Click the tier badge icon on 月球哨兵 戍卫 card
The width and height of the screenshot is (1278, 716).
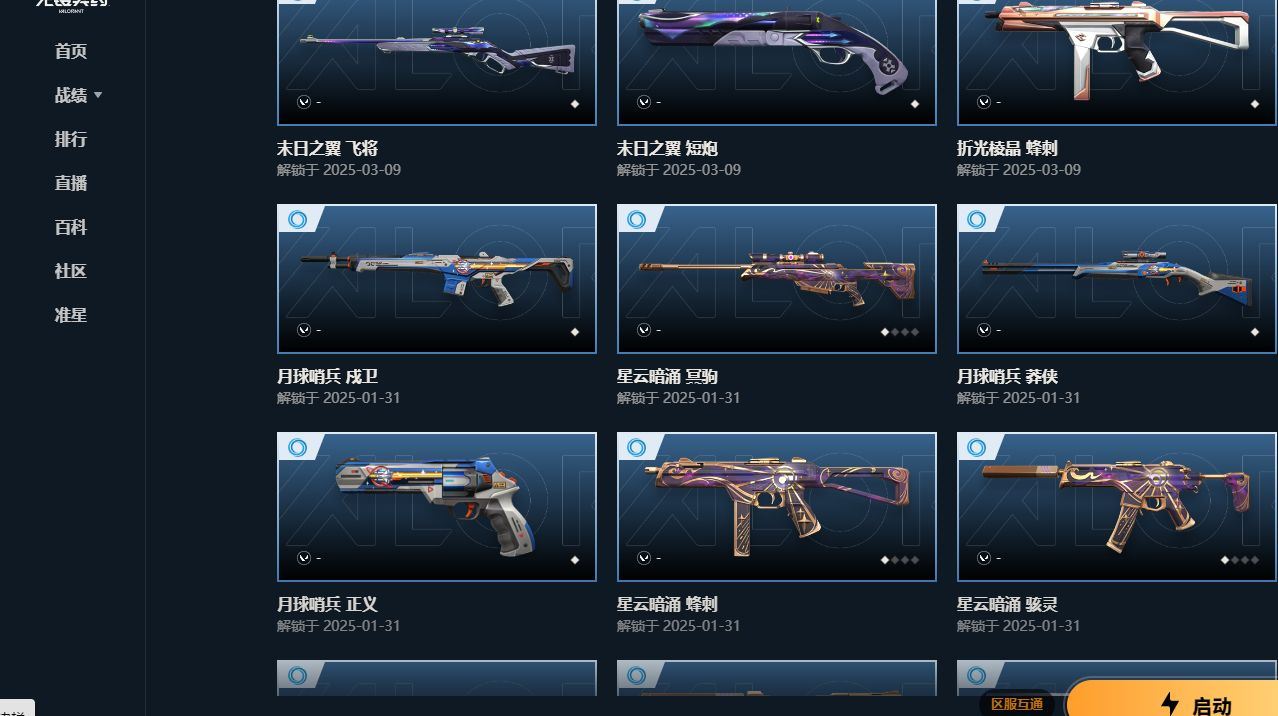click(x=297, y=219)
